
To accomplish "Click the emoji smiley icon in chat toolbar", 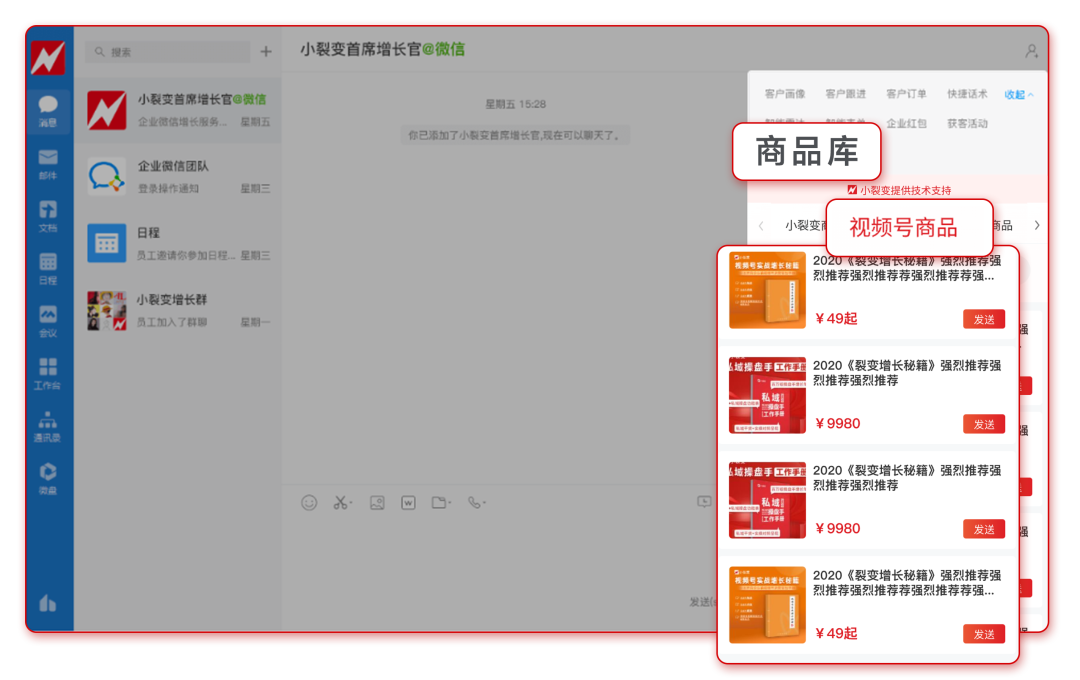I will tap(309, 503).
